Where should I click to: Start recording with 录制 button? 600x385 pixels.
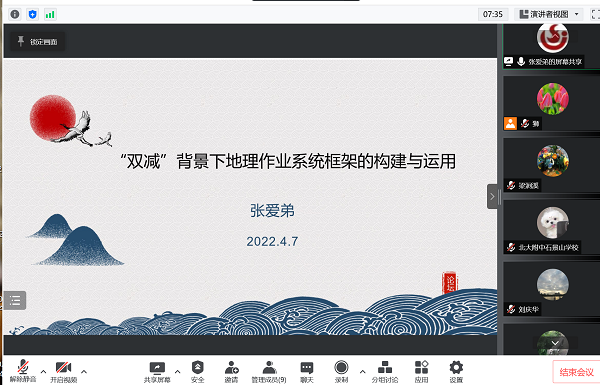[x=341, y=372]
